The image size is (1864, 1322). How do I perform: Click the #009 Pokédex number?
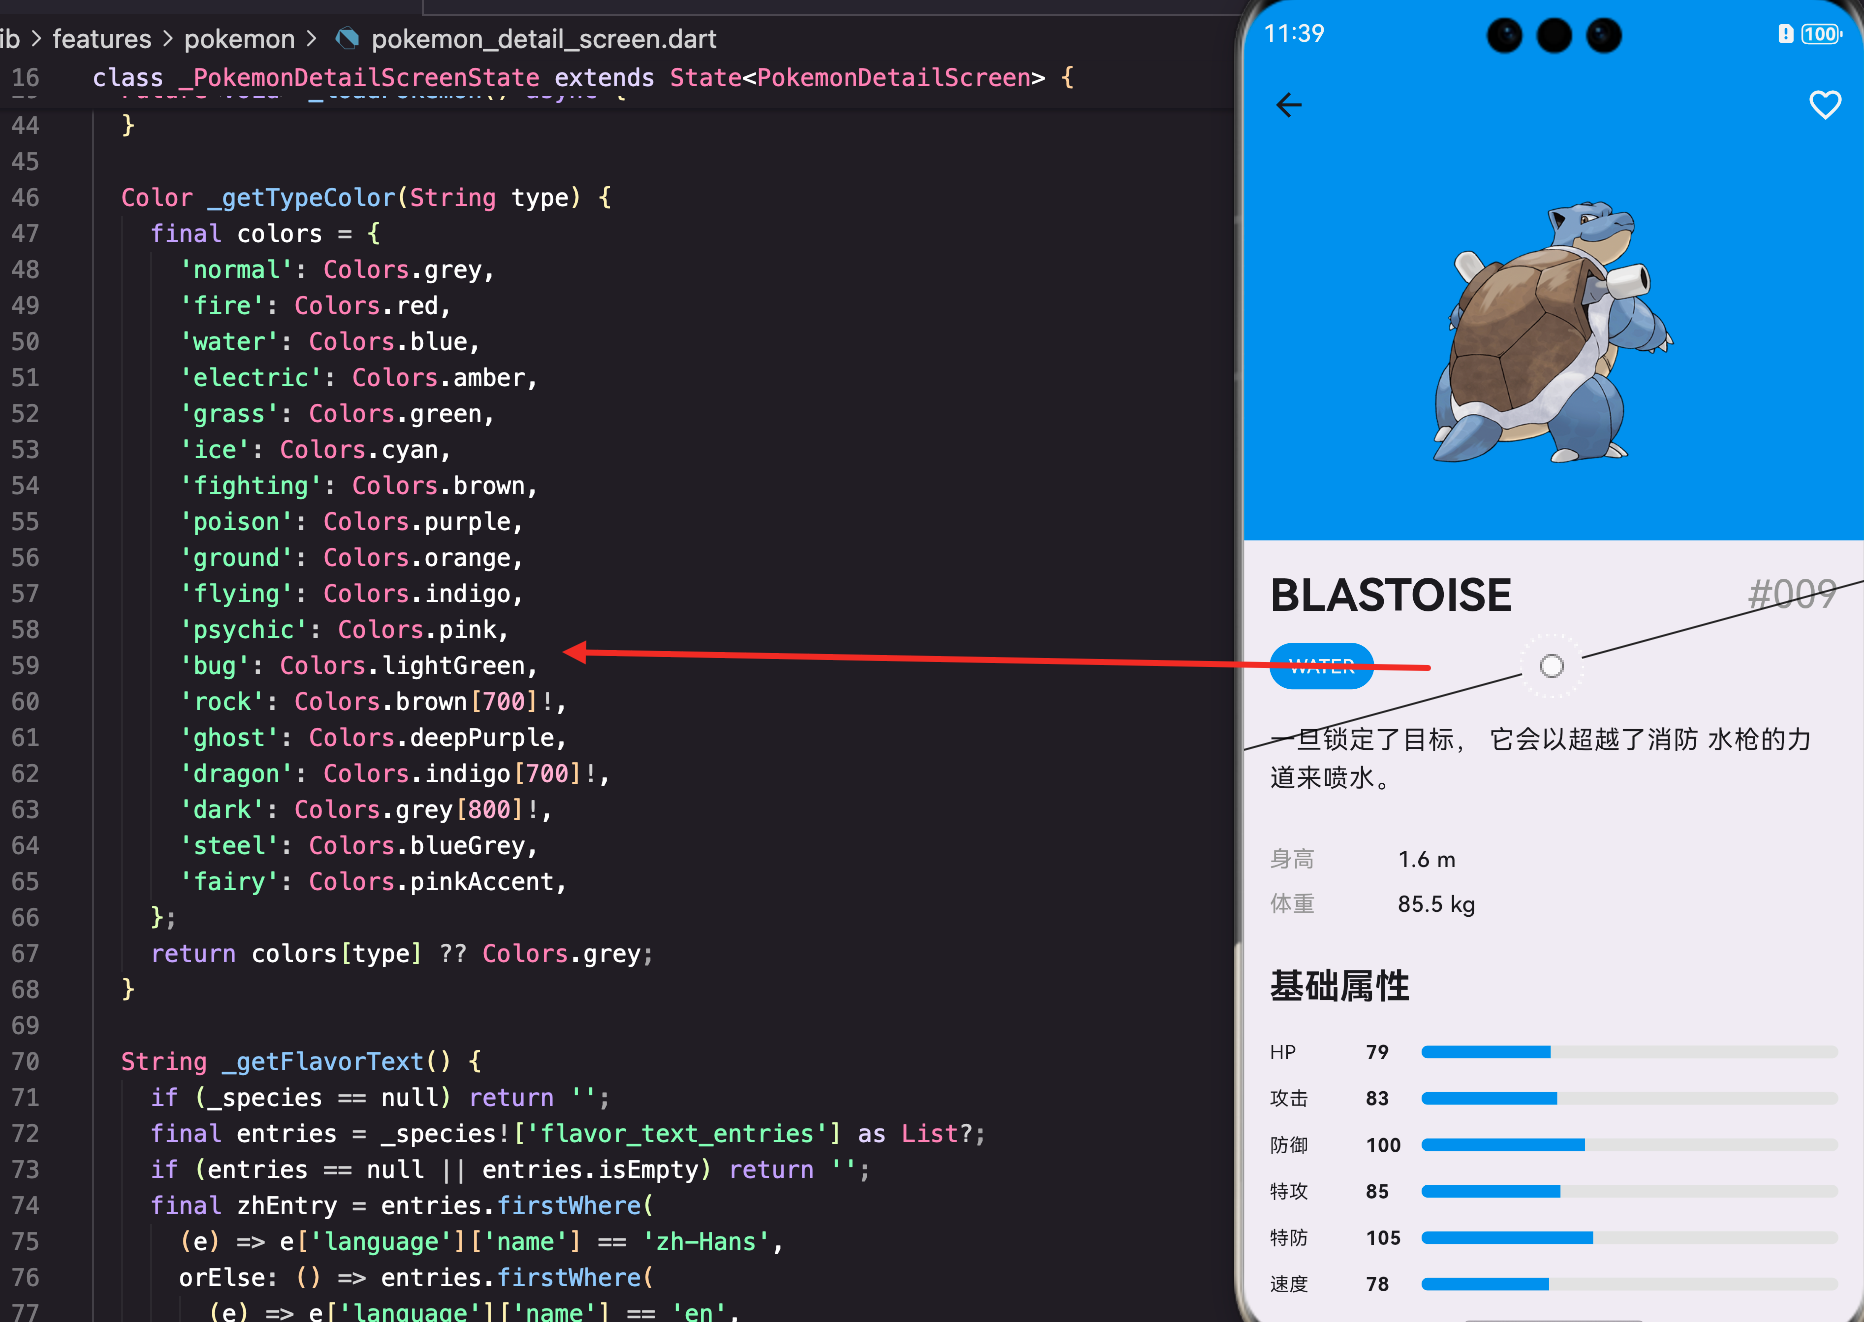coord(1792,594)
